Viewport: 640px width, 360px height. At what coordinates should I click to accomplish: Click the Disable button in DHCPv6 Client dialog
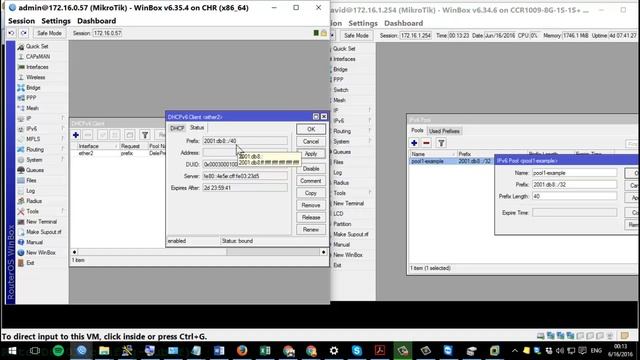pyautogui.click(x=311, y=169)
